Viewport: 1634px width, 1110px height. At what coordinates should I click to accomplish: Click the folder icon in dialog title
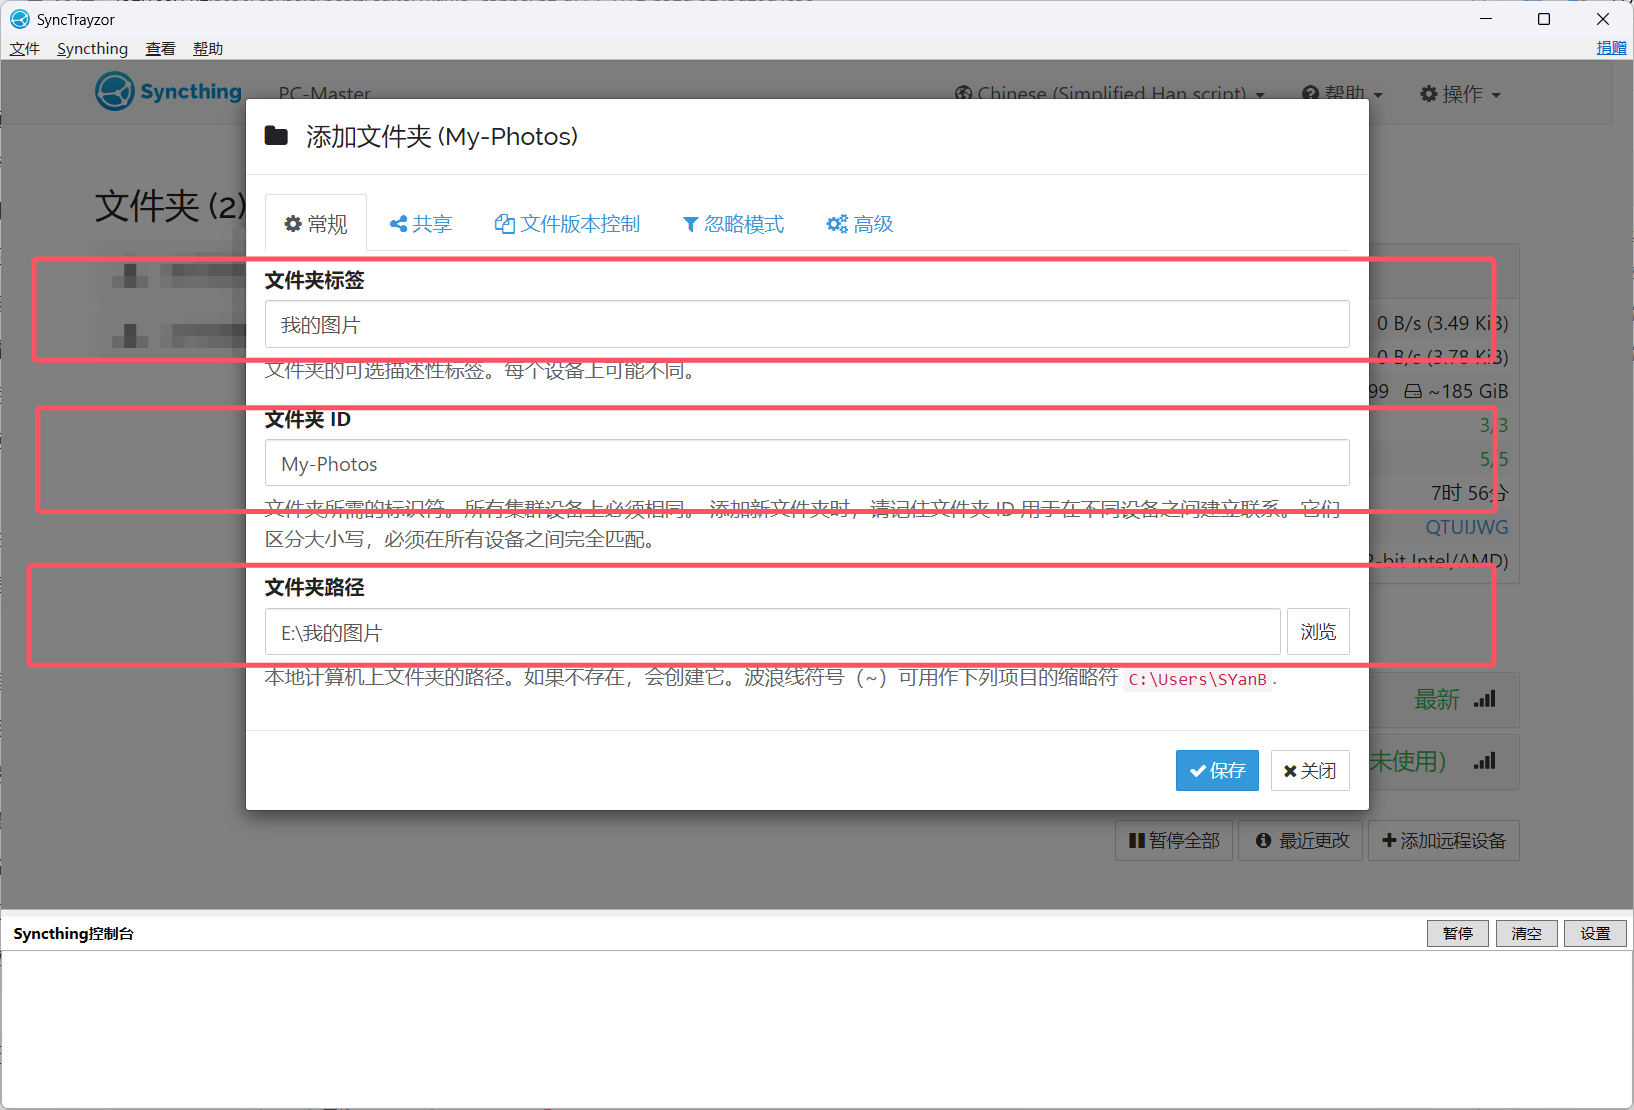coord(276,136)
